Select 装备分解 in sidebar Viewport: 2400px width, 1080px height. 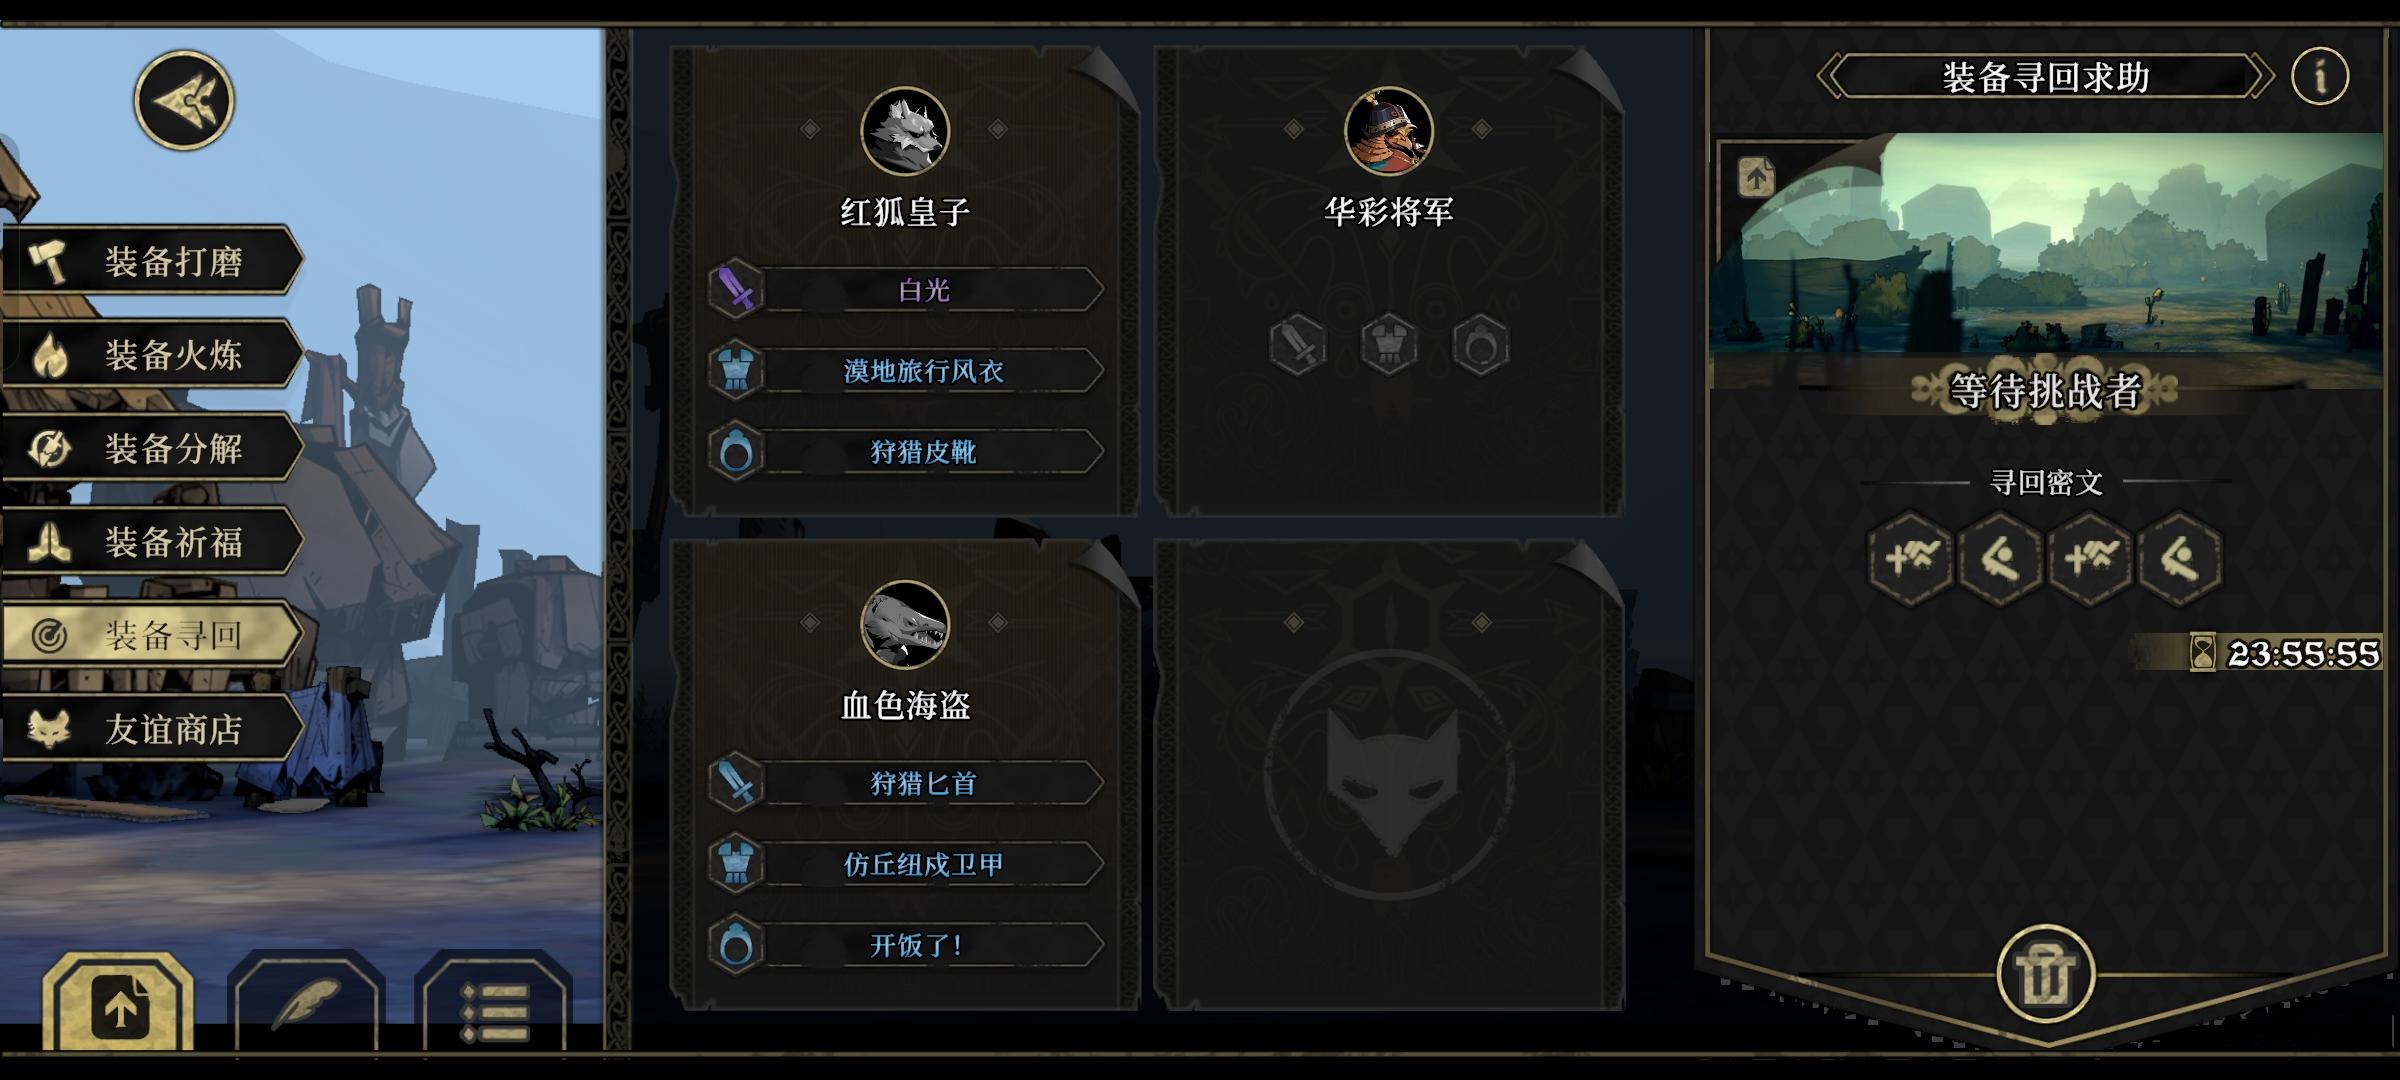pyautogui.click(x=152, y=448)
